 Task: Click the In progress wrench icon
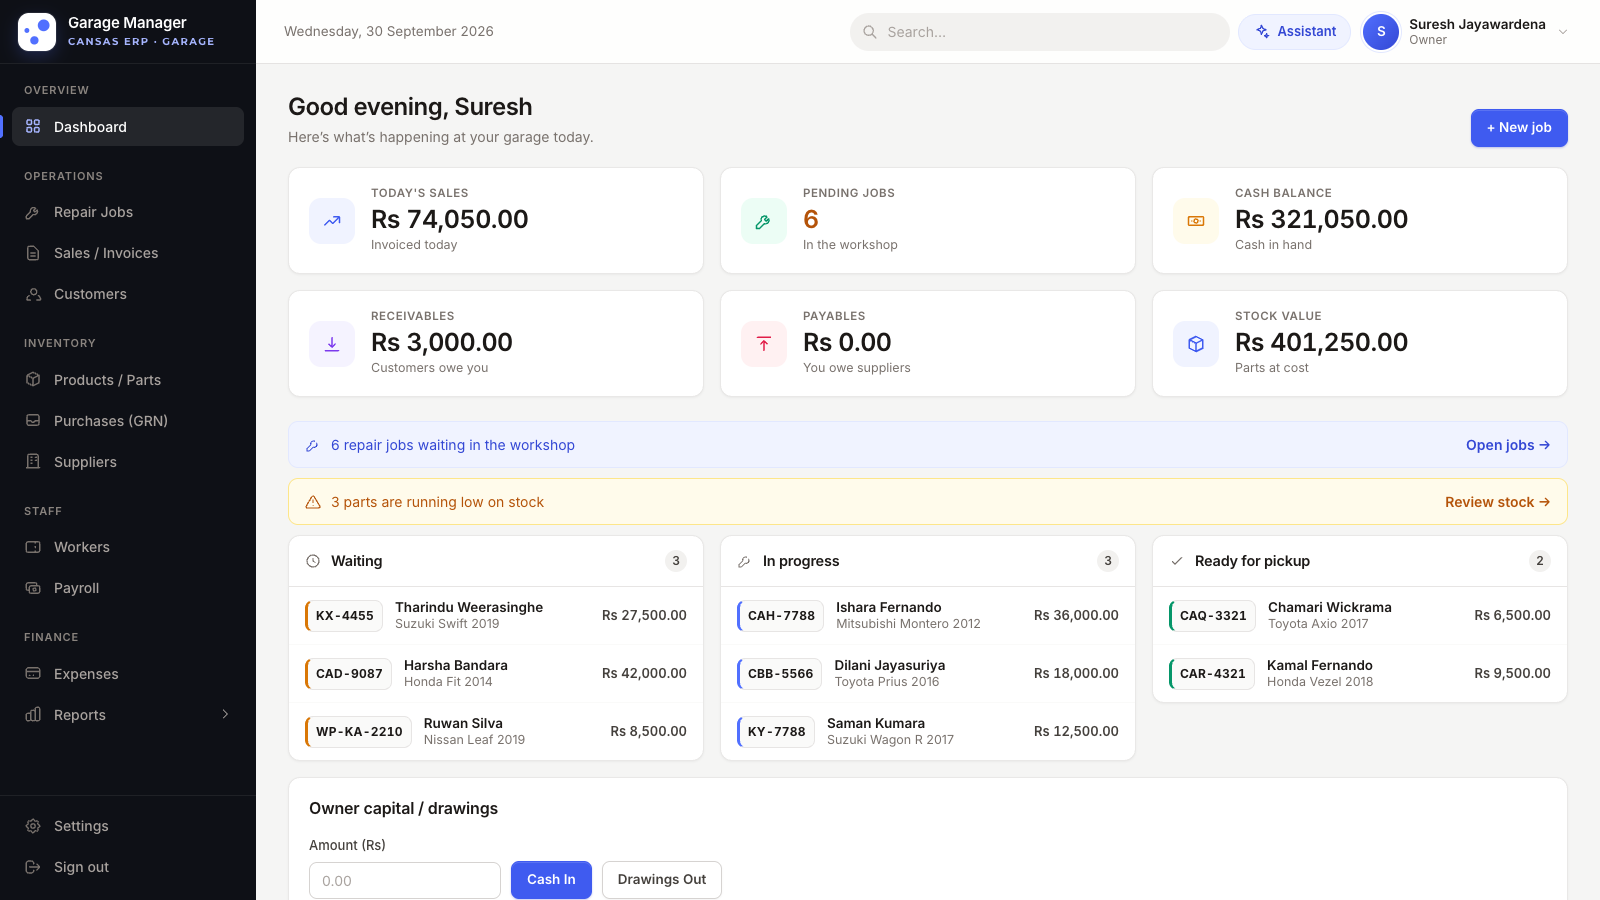tap(744, 561)
